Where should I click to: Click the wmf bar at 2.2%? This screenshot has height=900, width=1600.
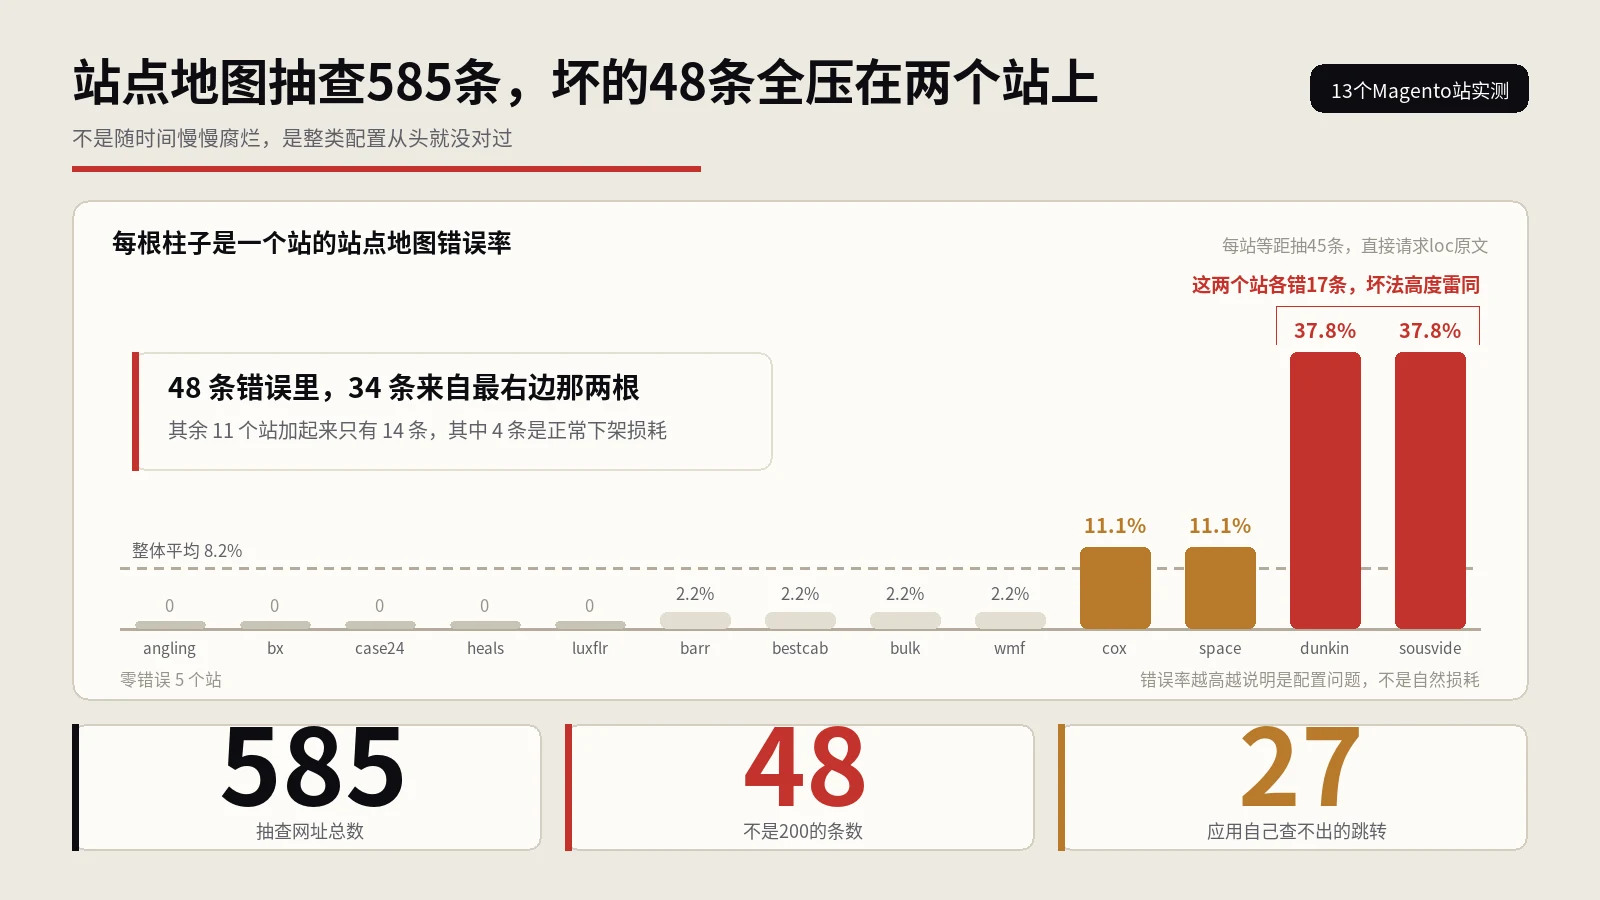coord(1010,621)
